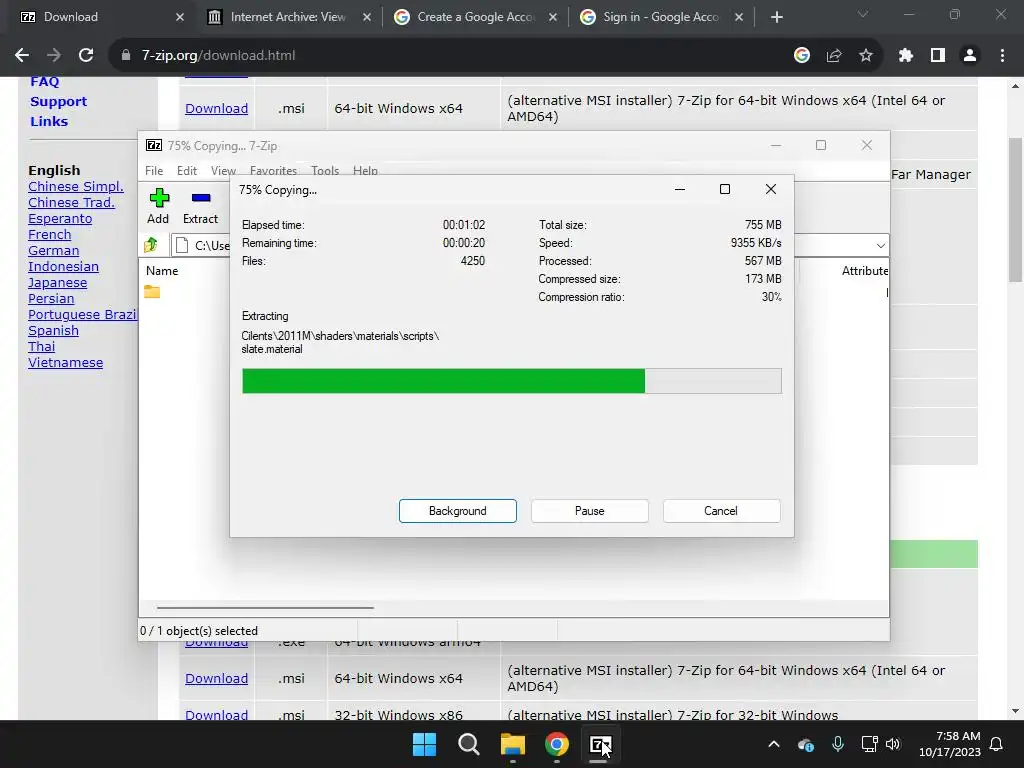Screen dimensions: 1024x768
Task: Select the Indonesian language link
Action: [x=63, y=266]
